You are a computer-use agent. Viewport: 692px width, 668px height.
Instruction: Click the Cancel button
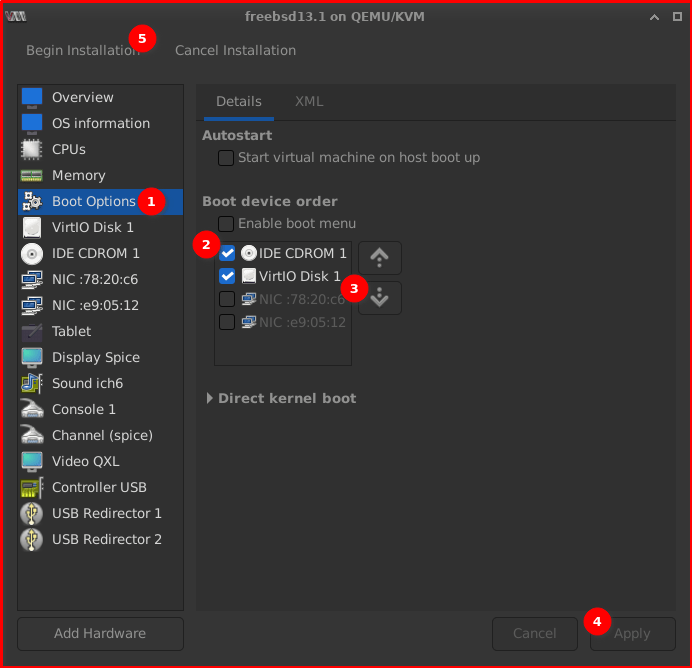tap(535, 634)
